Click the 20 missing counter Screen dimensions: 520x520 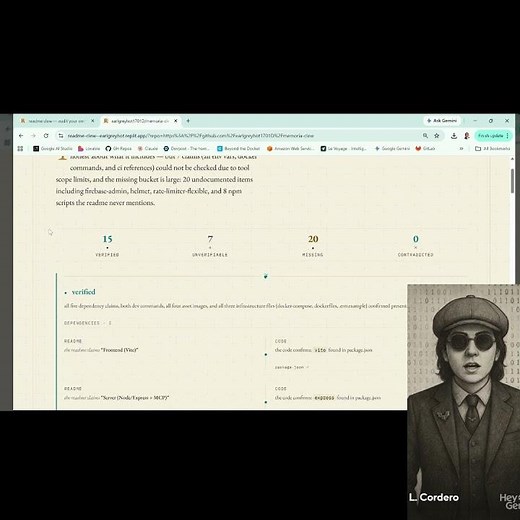[313, 246]
